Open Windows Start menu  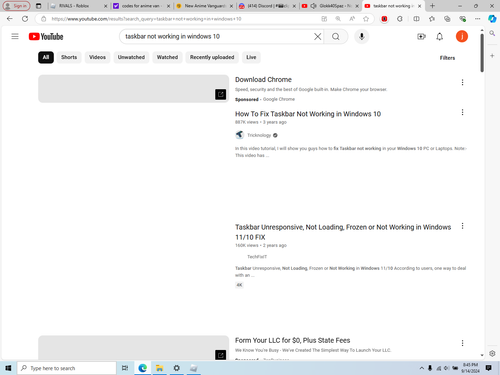point(8,368)
